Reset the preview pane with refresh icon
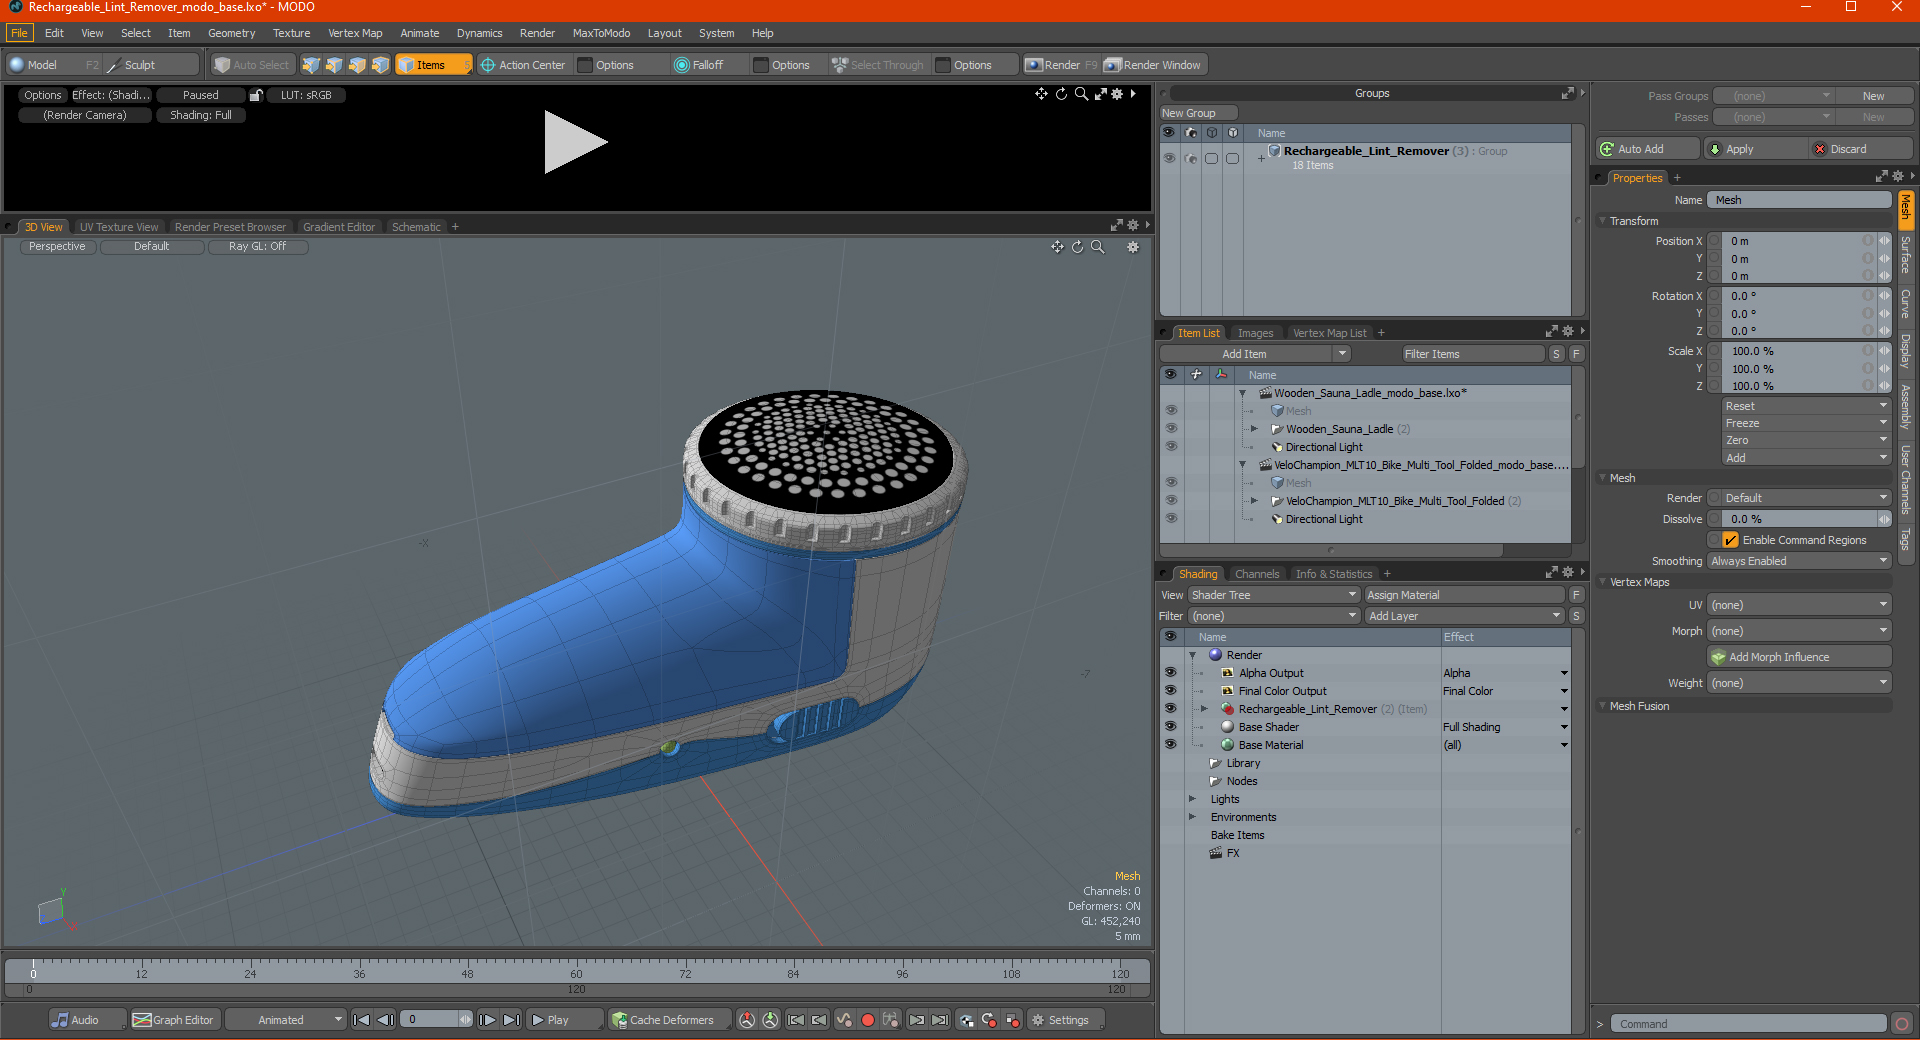This screenshot has height=1040, width=1920. (1061, 94)
